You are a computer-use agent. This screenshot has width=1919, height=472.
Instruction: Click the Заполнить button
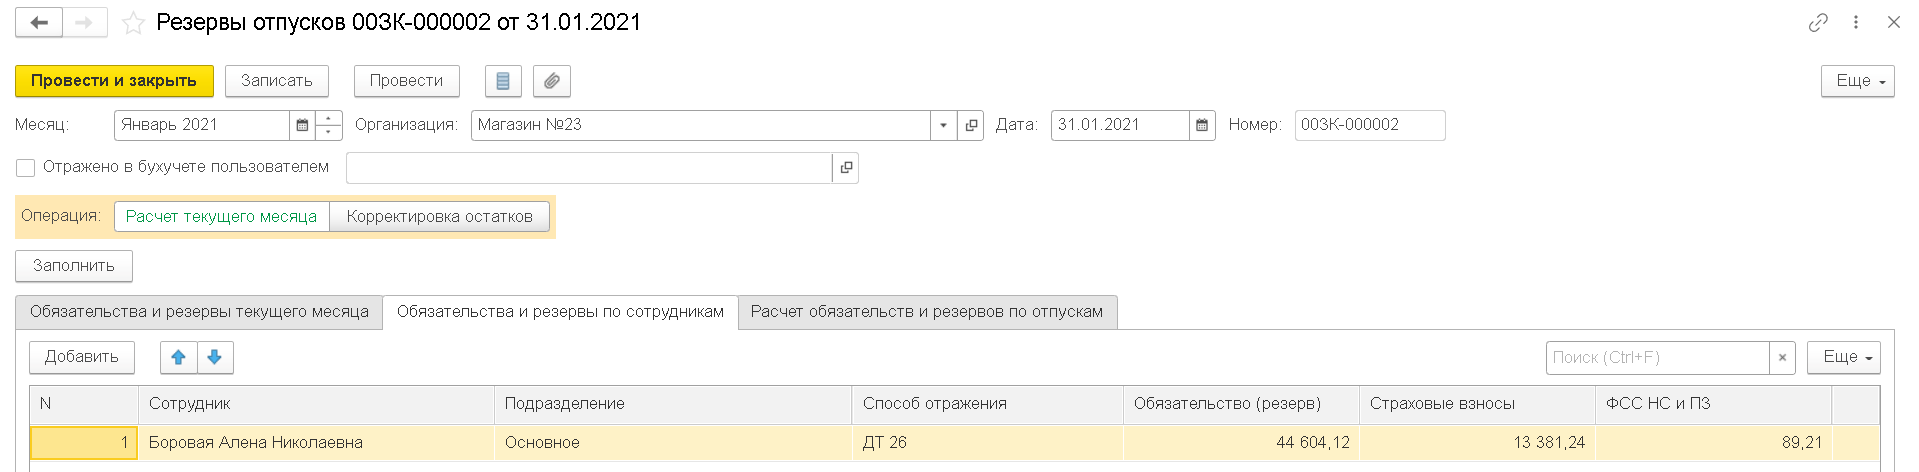pyautogui.click(x=74, y=266)
